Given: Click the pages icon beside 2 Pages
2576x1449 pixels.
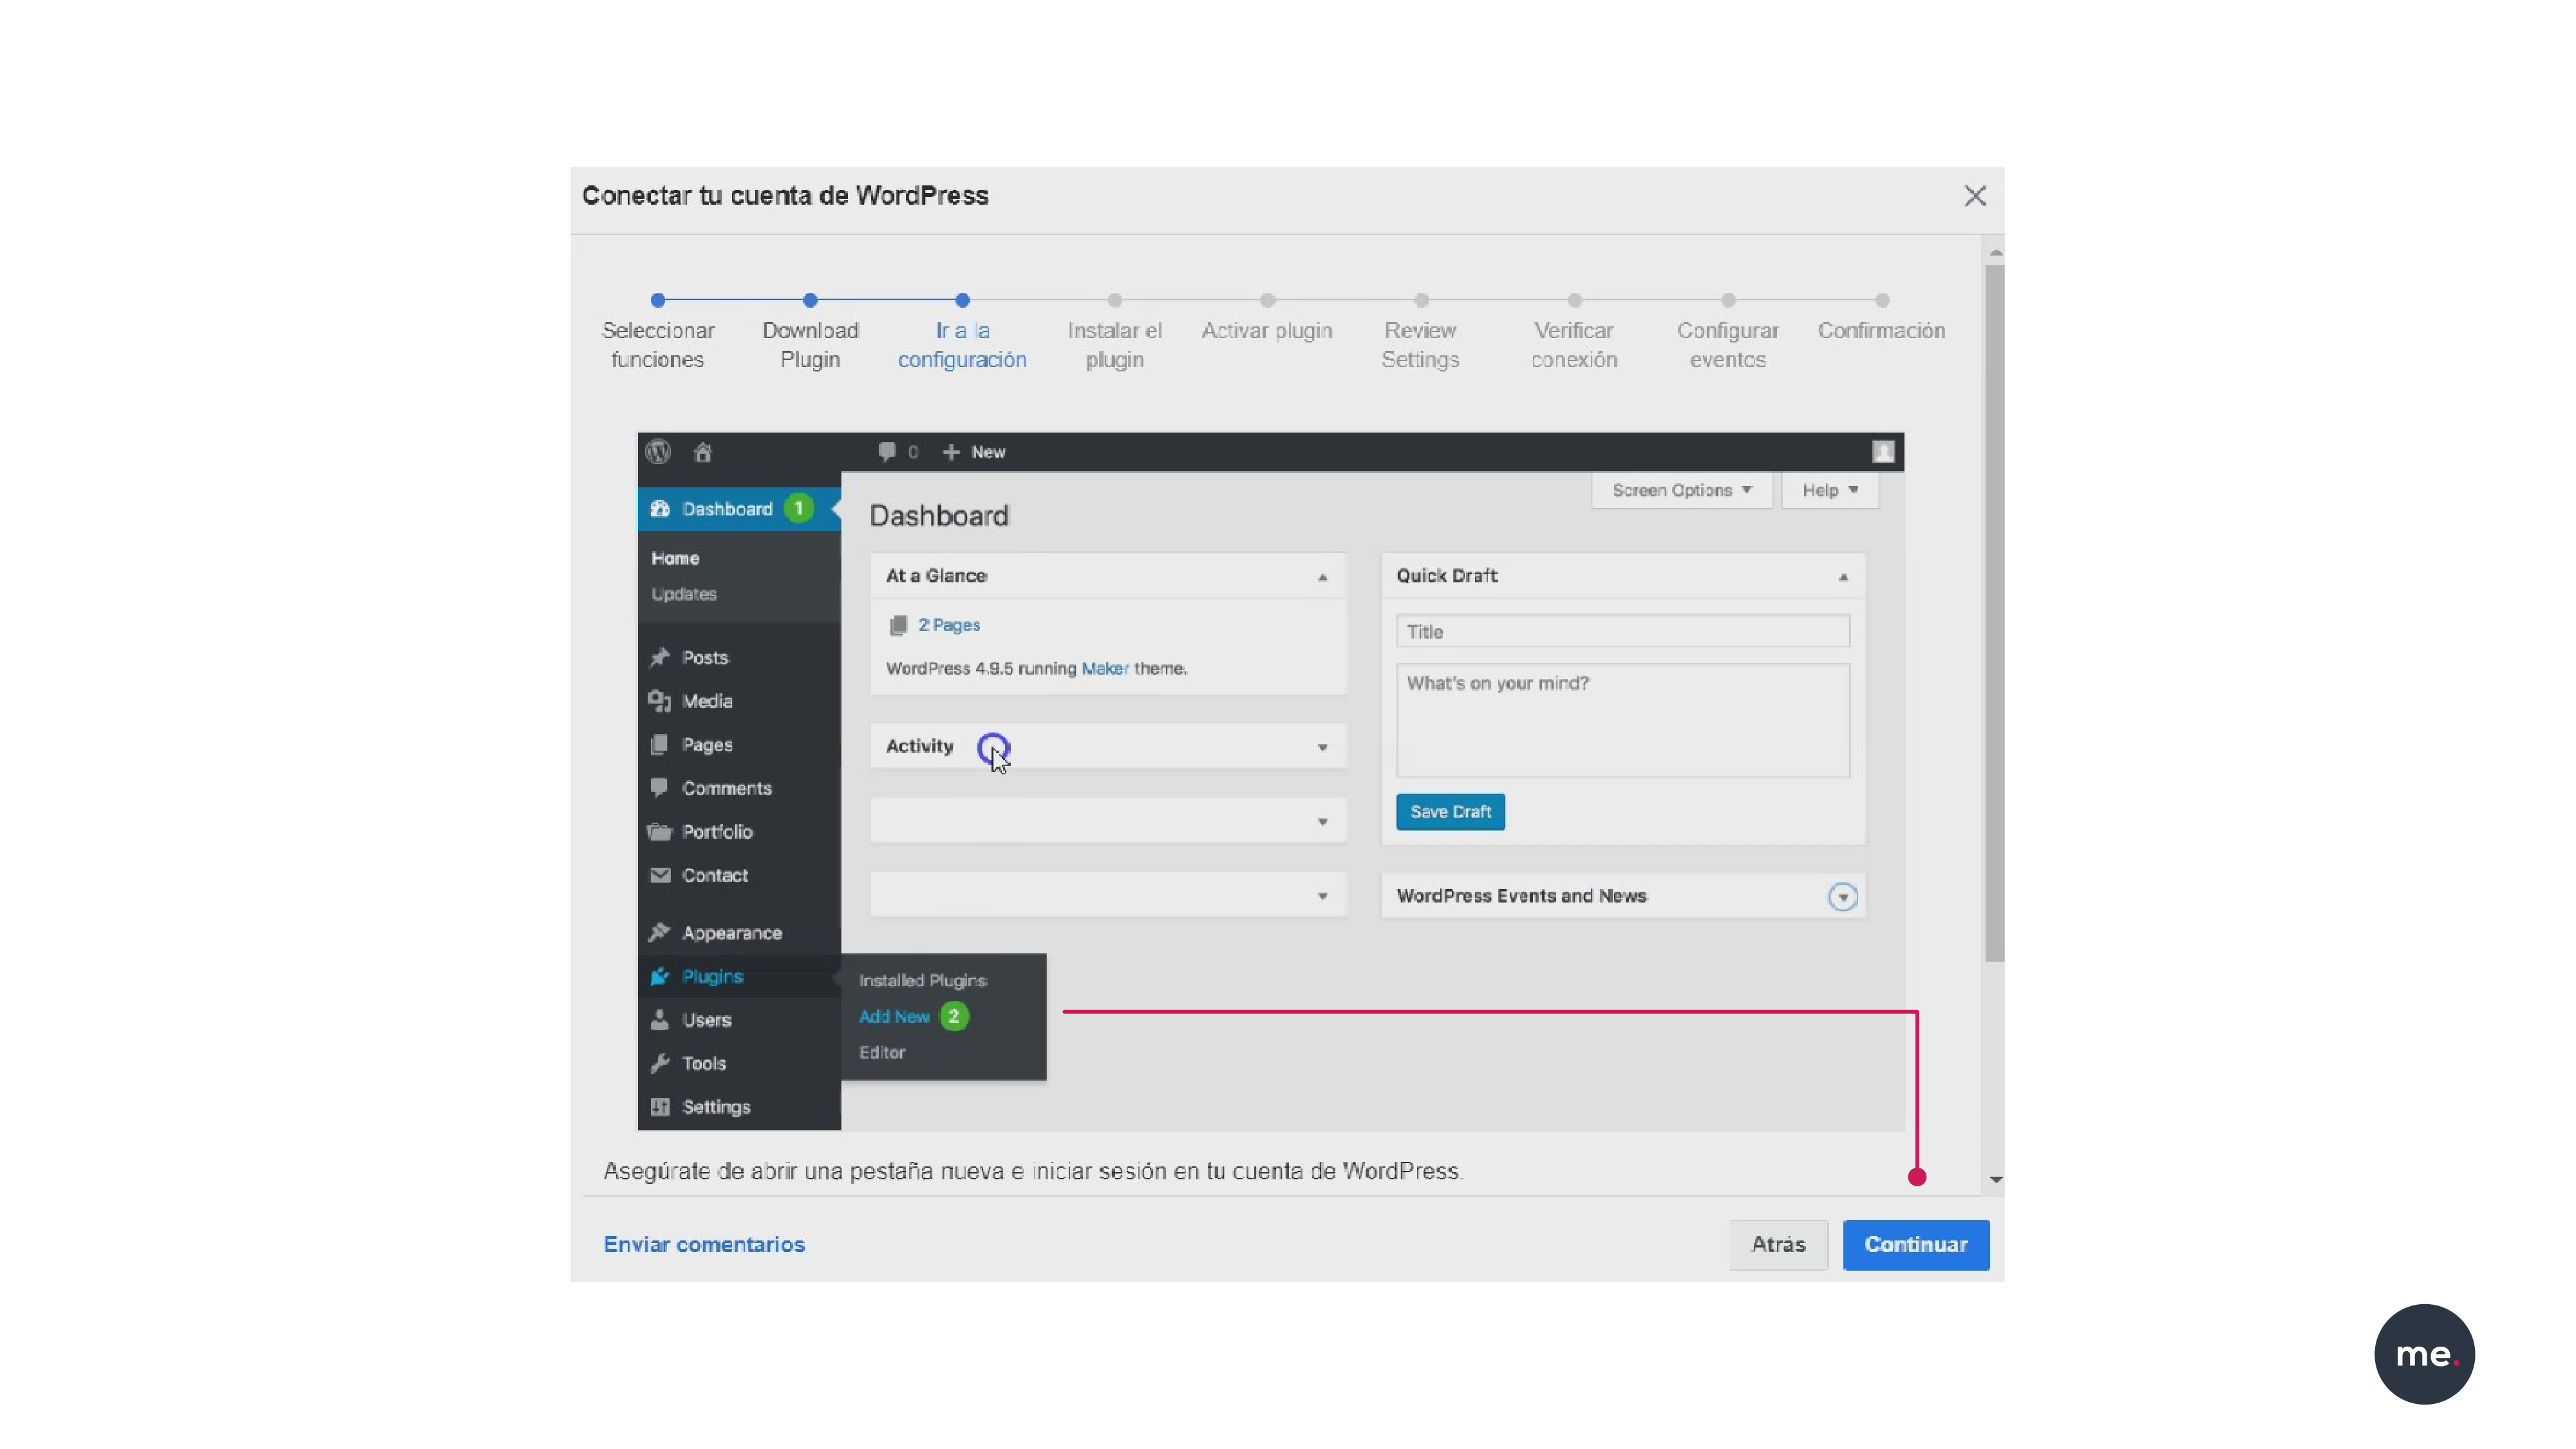Looking at the screenshot, I should (x=898, y=625).
